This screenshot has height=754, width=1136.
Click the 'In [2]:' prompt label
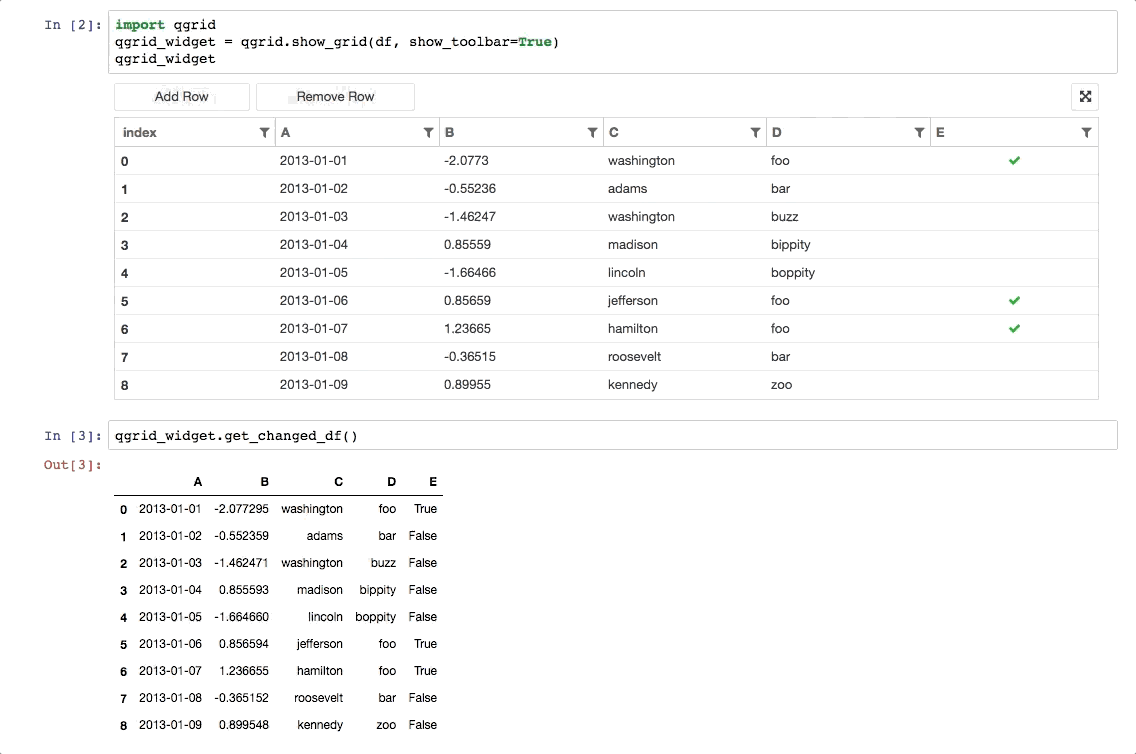[72, 25]
